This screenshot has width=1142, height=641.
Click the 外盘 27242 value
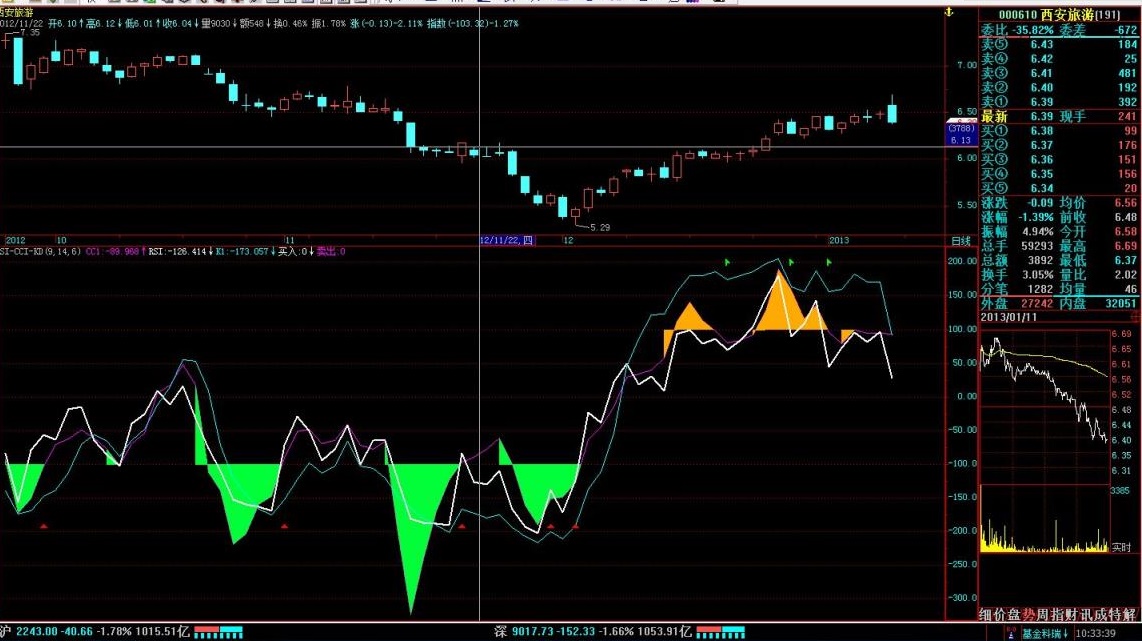pos(1036,303)
